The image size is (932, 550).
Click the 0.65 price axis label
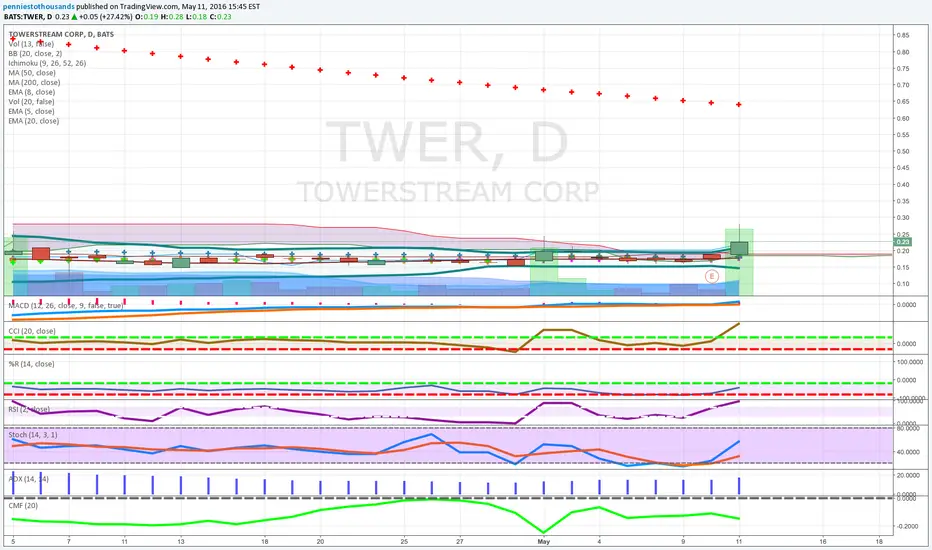(903, 102)
